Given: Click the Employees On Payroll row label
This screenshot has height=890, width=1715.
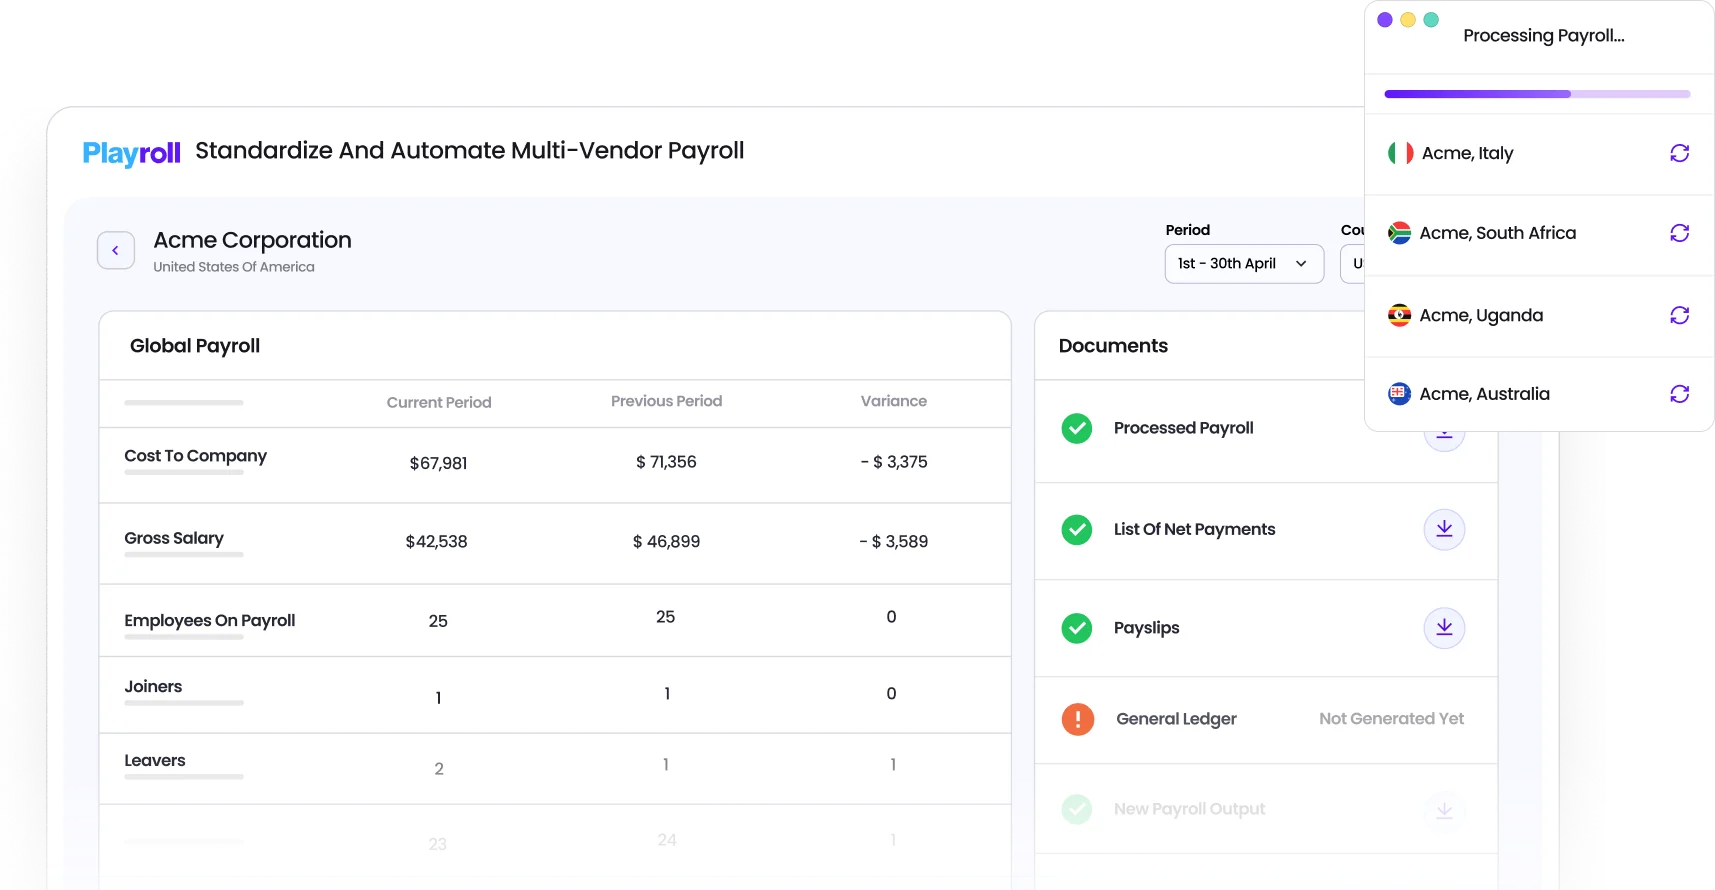Looking at the screenshot, I should [x=210, y=620].
